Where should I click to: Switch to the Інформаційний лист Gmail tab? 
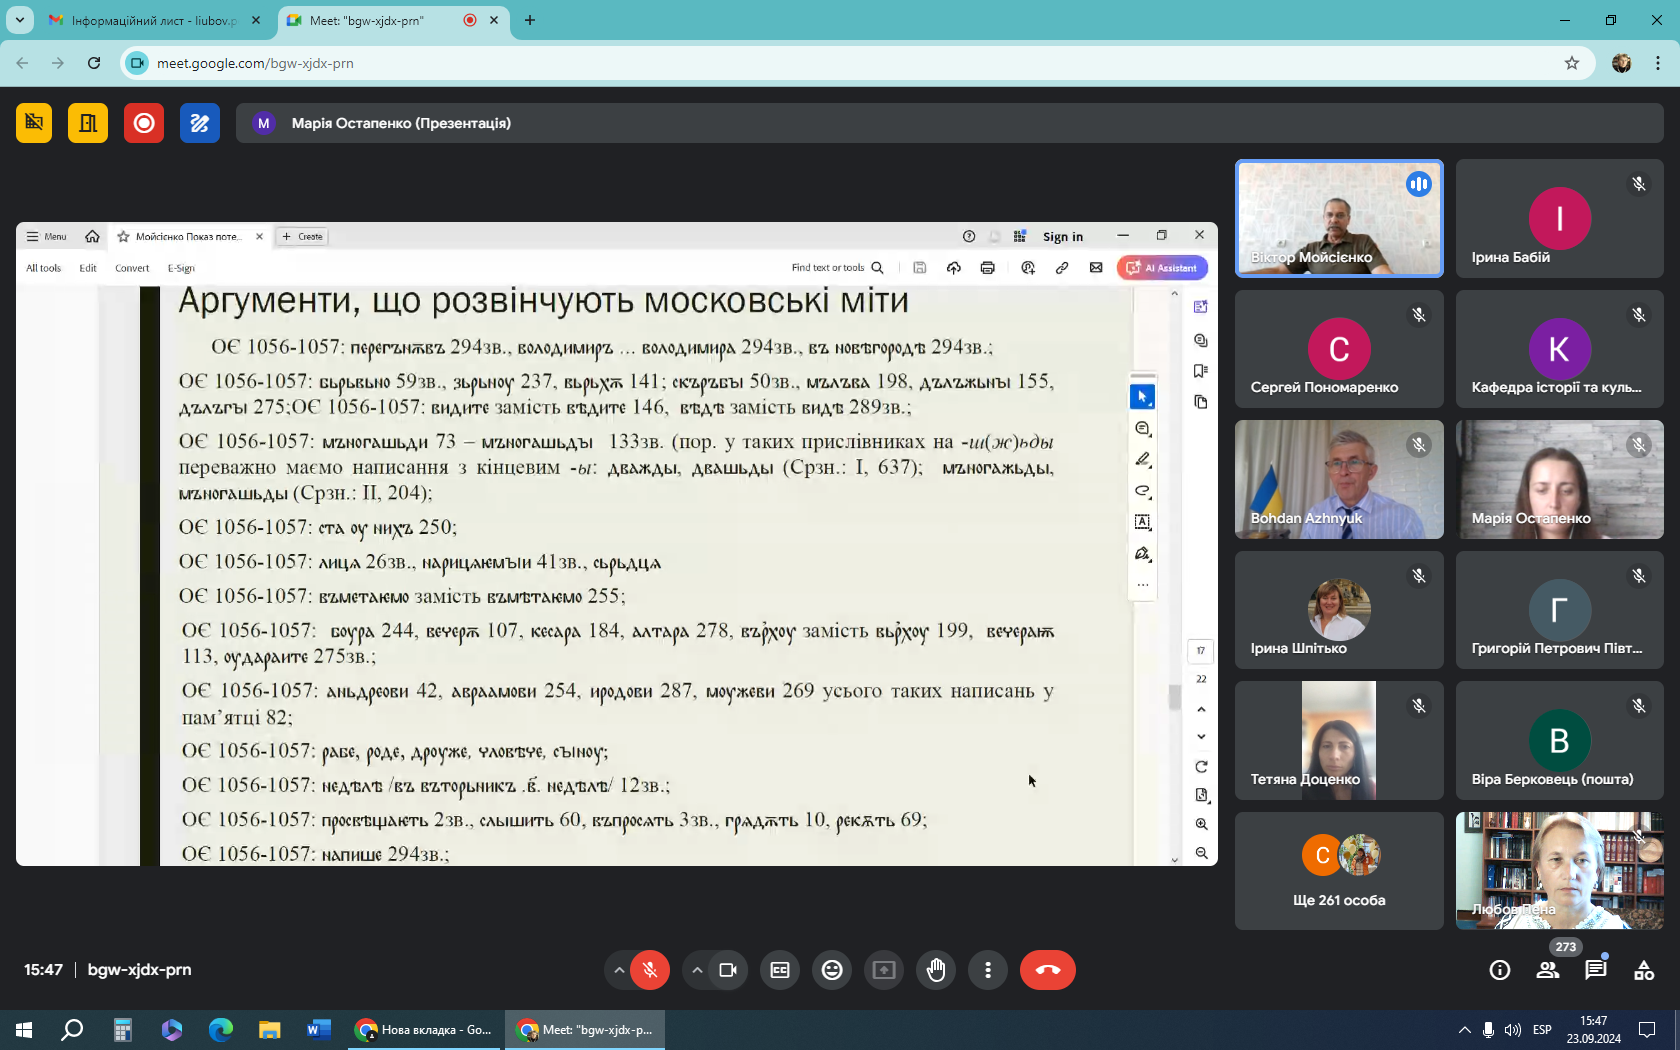pyautogui.click(x=154, y=20)
